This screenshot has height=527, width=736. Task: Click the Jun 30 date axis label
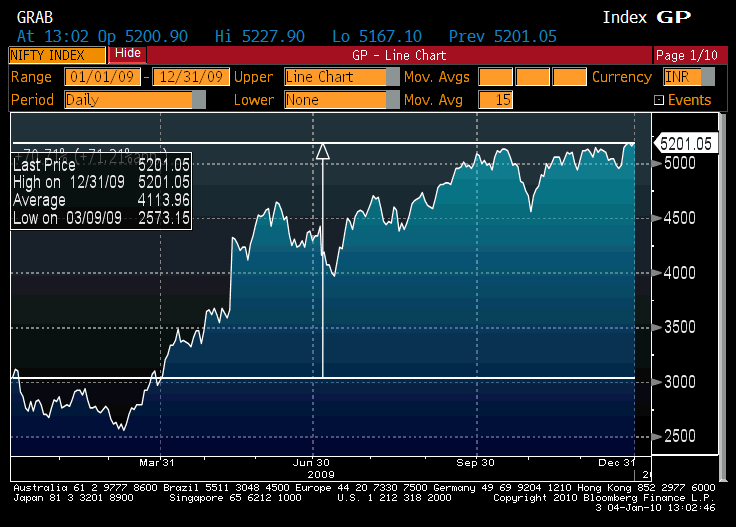click(314, 463)
